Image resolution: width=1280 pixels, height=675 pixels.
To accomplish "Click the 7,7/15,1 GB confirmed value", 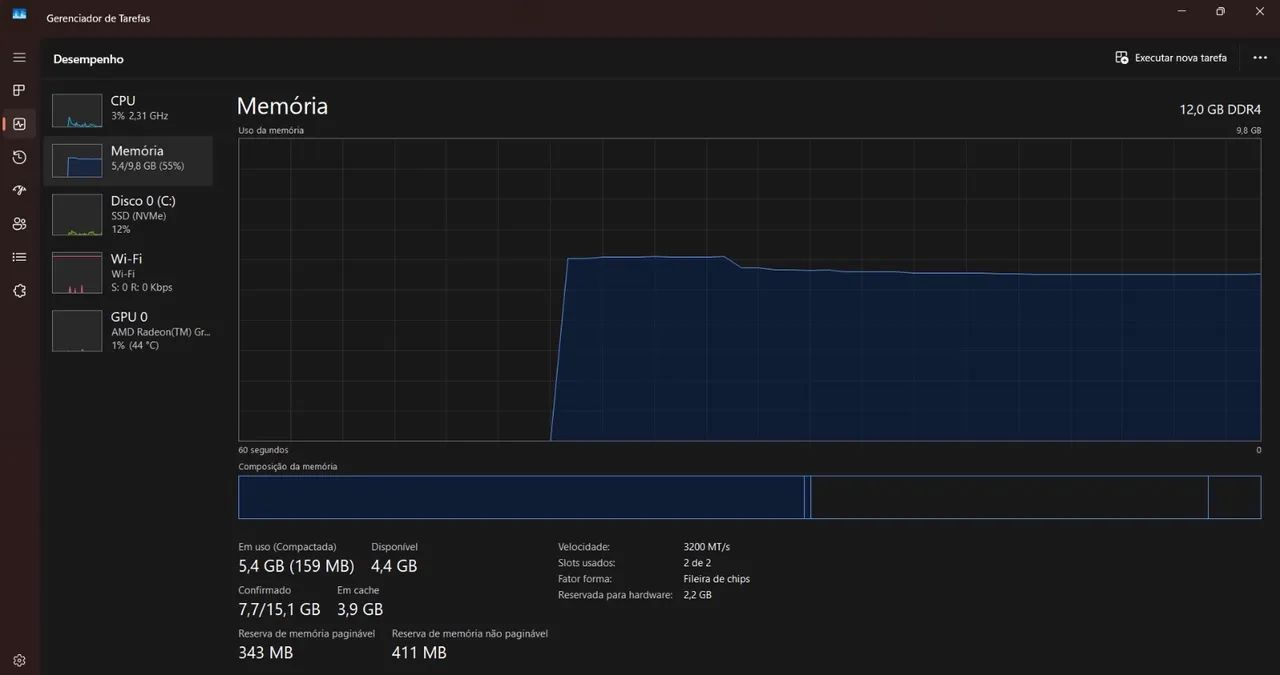I will [279, 609].
